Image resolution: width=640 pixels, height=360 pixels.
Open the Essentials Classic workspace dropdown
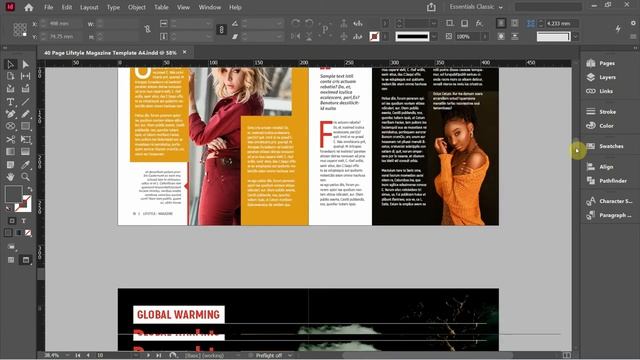(476, 7)
